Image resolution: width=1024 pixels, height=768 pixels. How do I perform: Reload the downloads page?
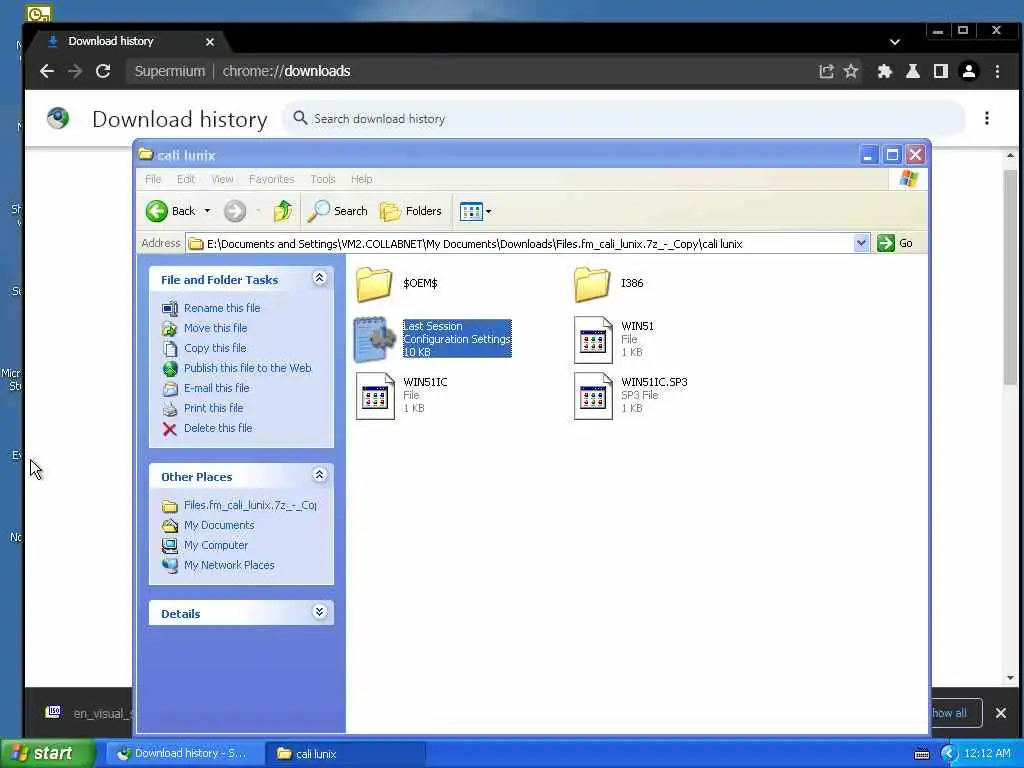[x=103, y=71]
